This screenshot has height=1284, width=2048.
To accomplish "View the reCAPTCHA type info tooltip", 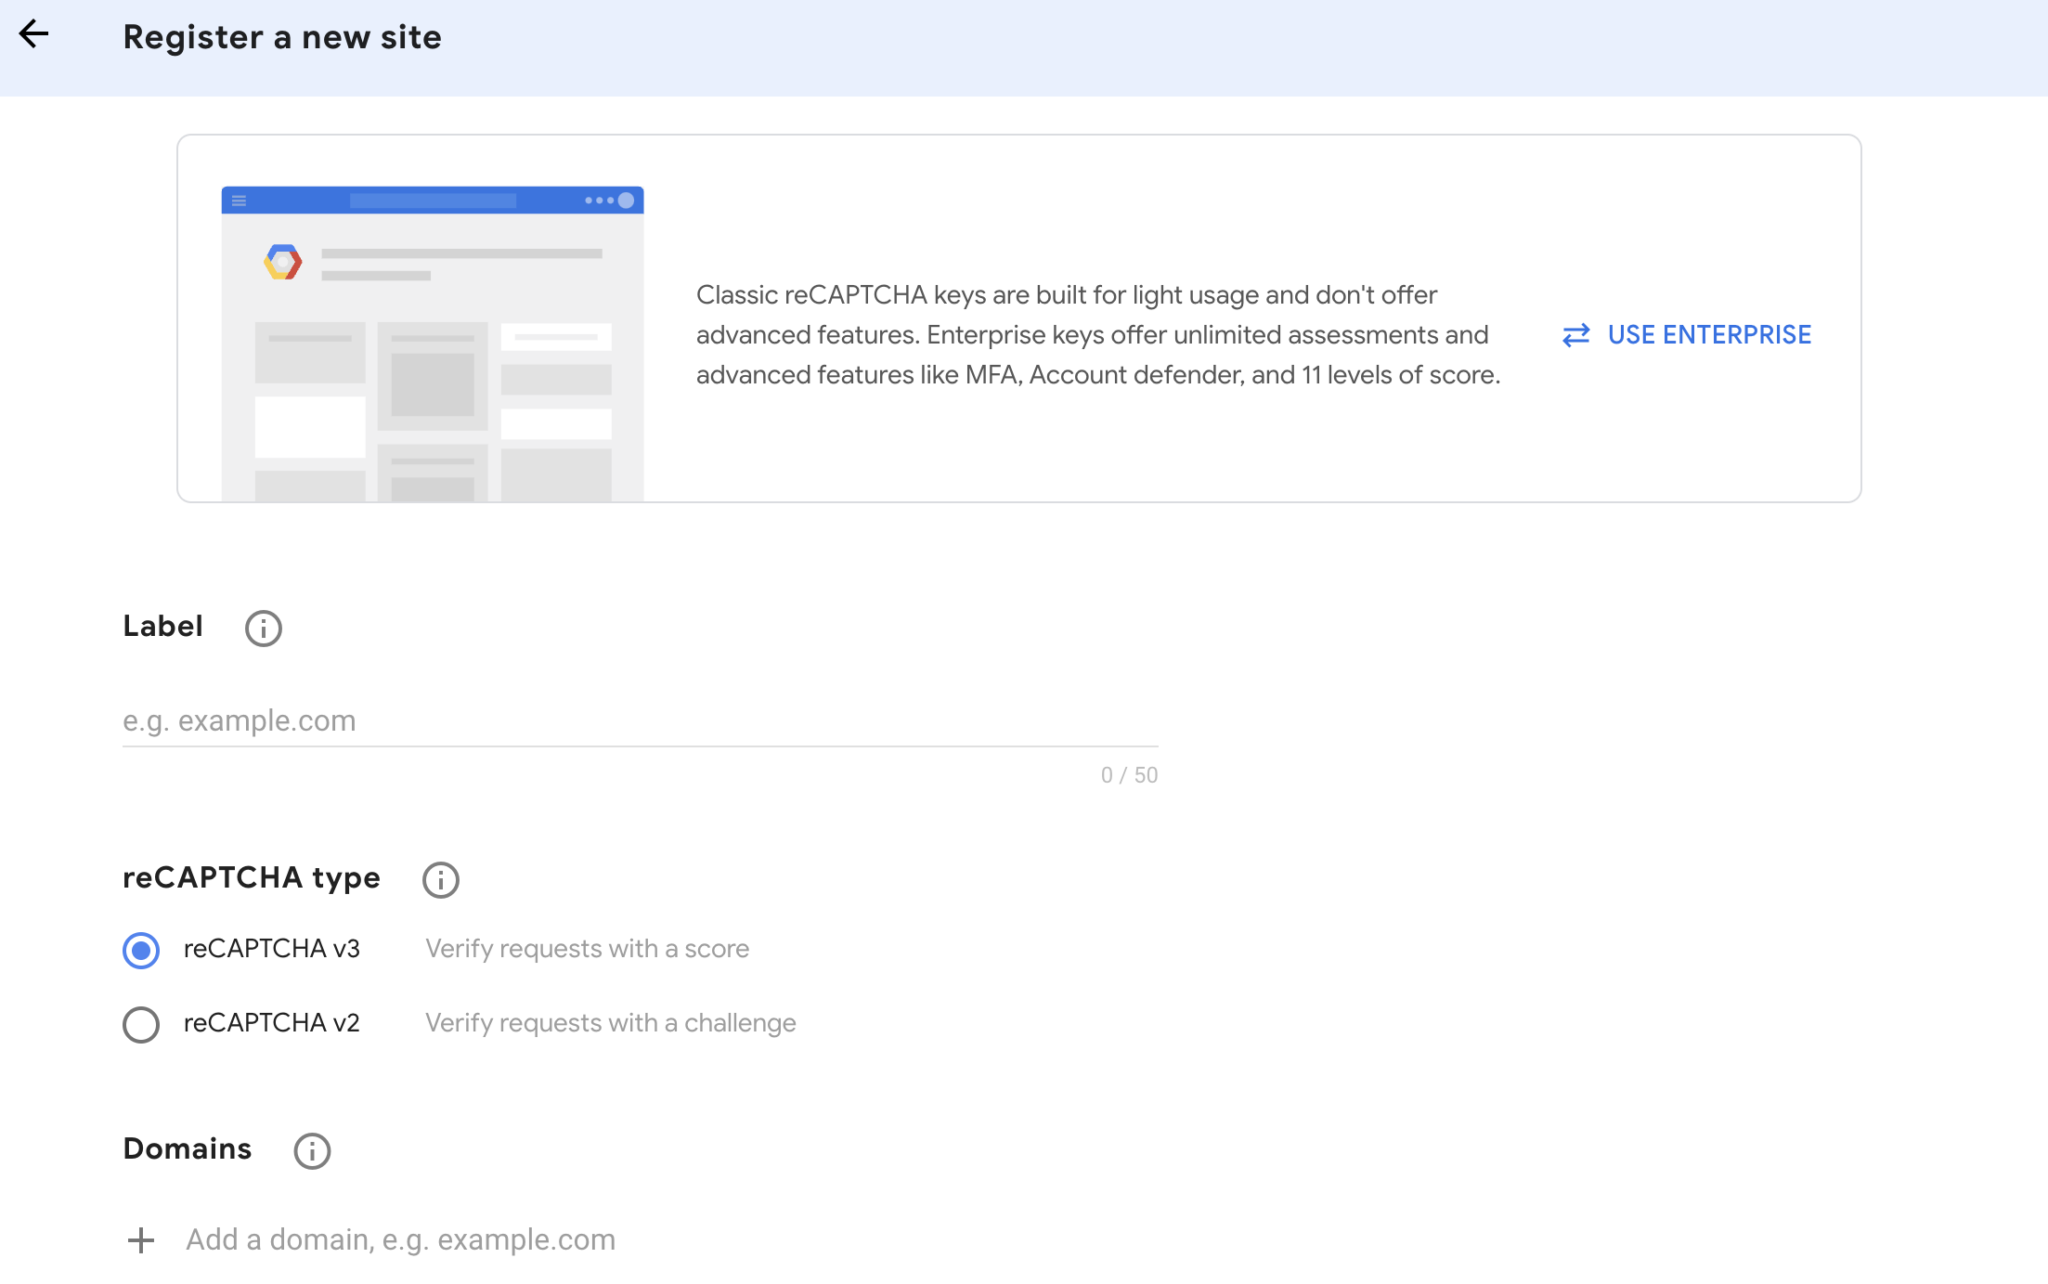I will [440, 879].
